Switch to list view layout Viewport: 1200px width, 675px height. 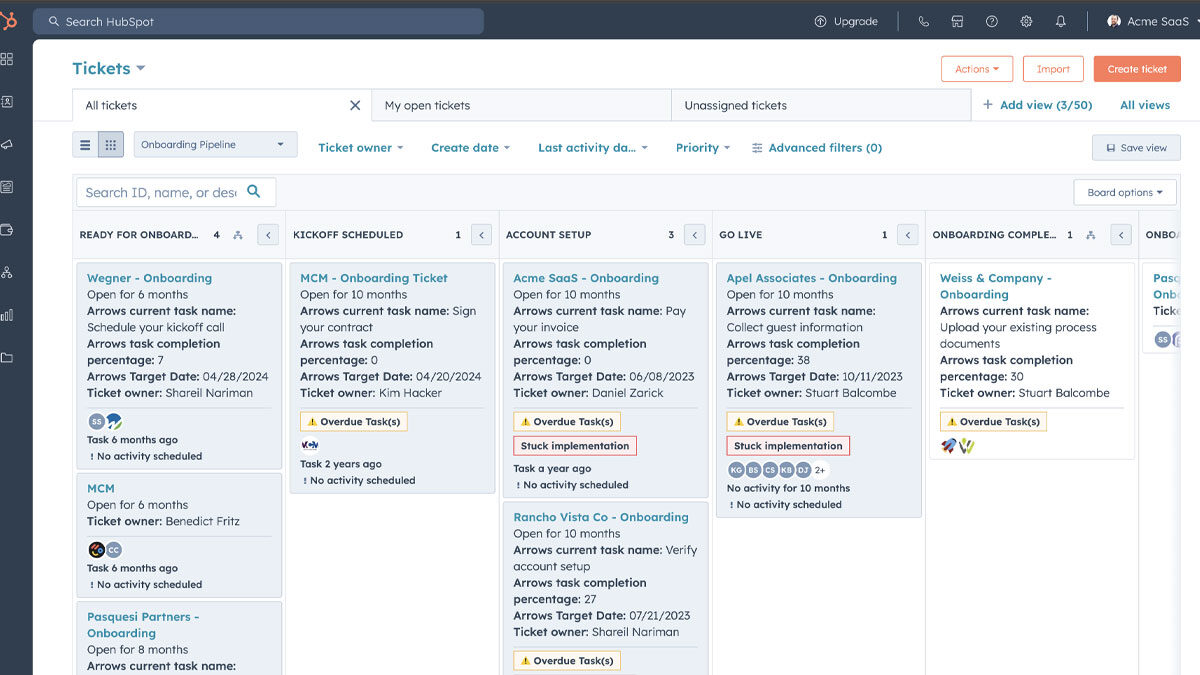pyautogui.click(x=85, y=145)
